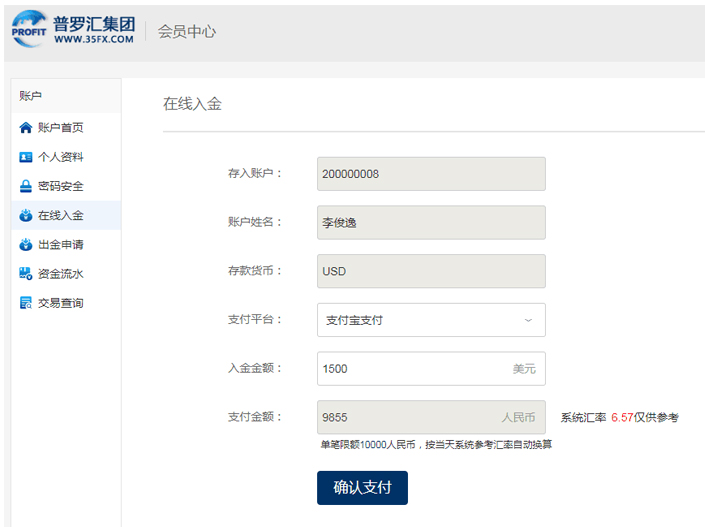Click the icon beside 资金流水
This screenshot has width=705, height=527.
pos(26,273)
